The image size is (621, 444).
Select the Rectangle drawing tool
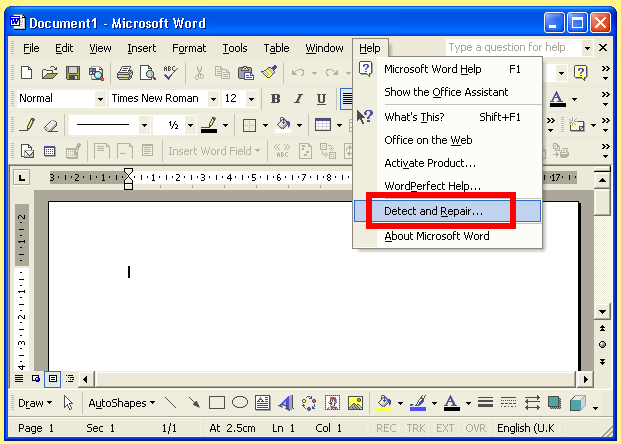(x=217, y=403)
